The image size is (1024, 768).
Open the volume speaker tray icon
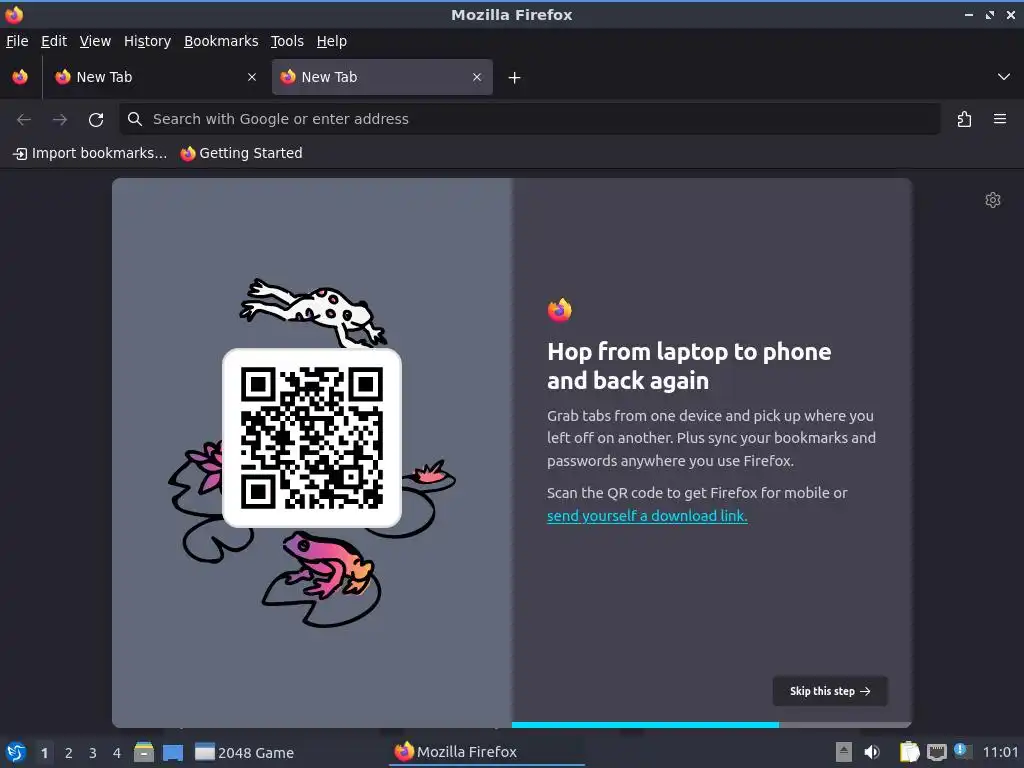tap(872, 752)
